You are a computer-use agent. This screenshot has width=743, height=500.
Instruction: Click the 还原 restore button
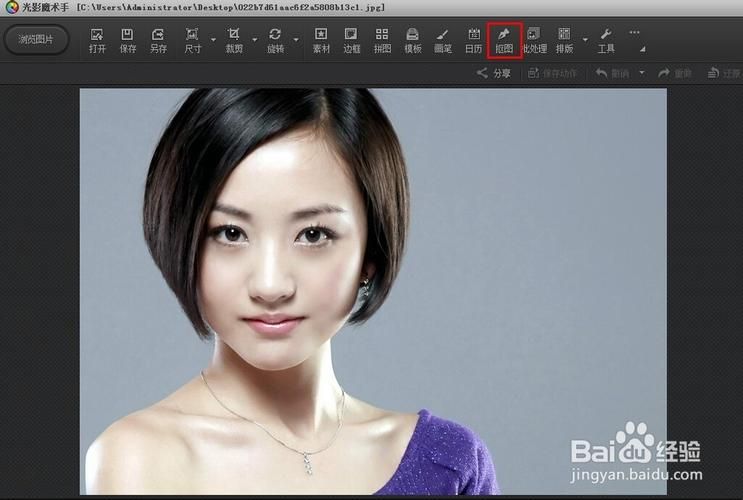pos(724,73)
